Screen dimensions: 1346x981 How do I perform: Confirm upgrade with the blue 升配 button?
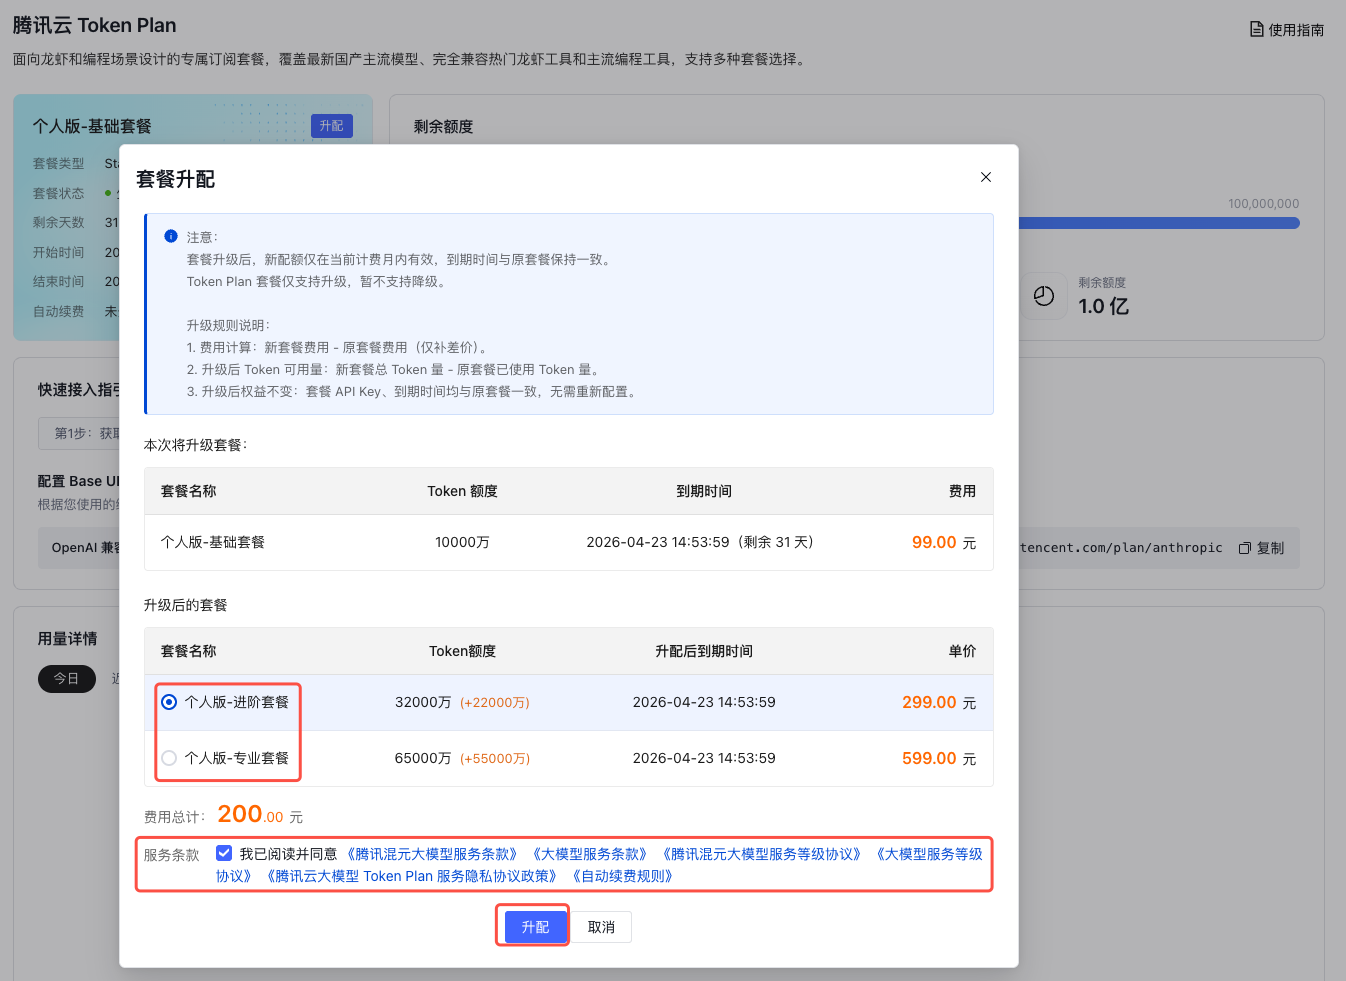point(534,927)
